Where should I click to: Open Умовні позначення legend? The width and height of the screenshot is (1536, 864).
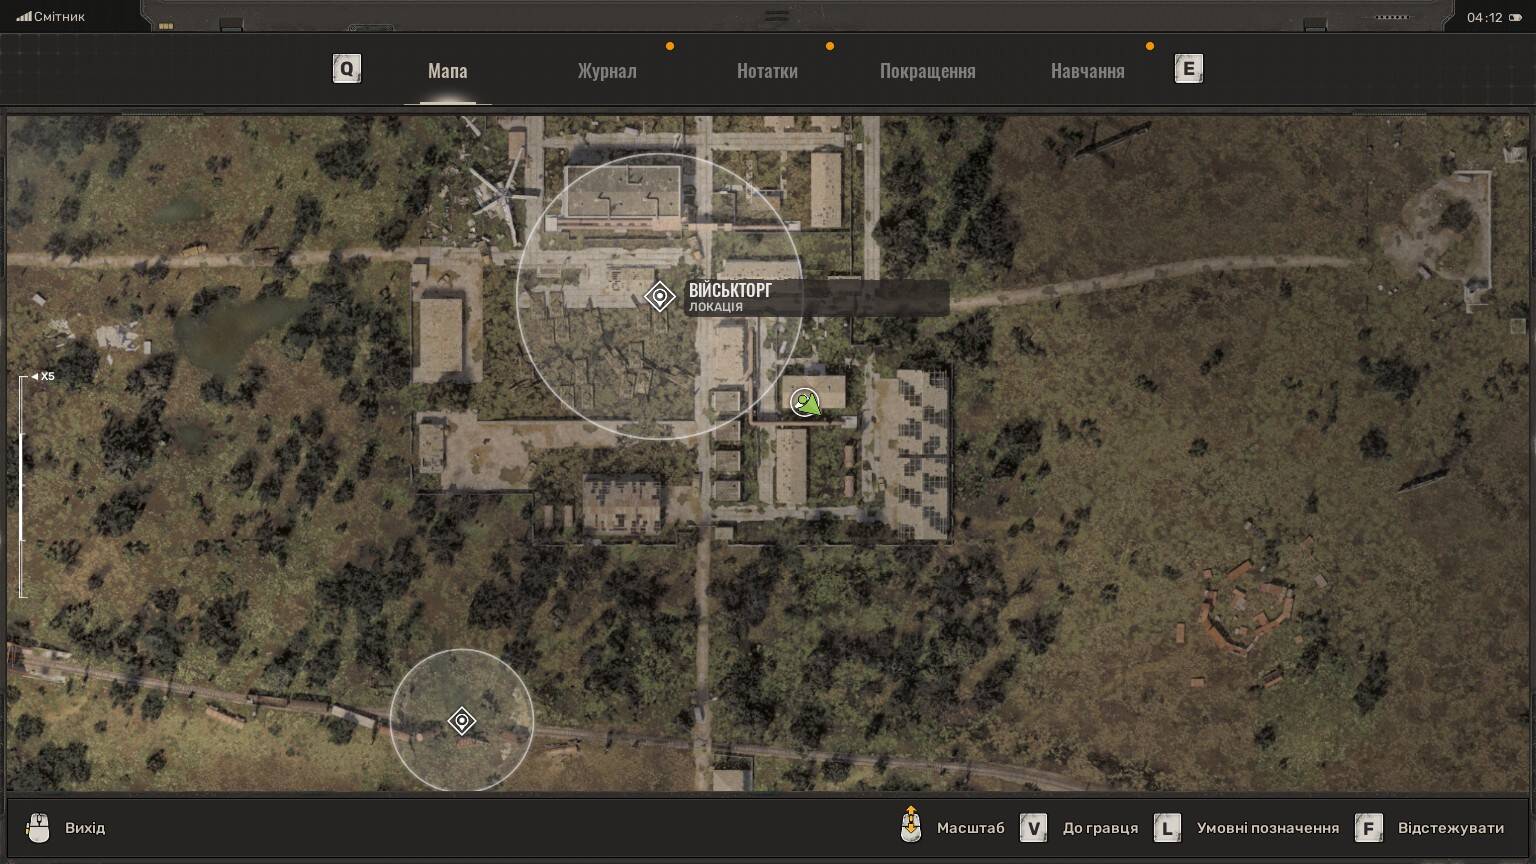click(x=1267, y=828)
